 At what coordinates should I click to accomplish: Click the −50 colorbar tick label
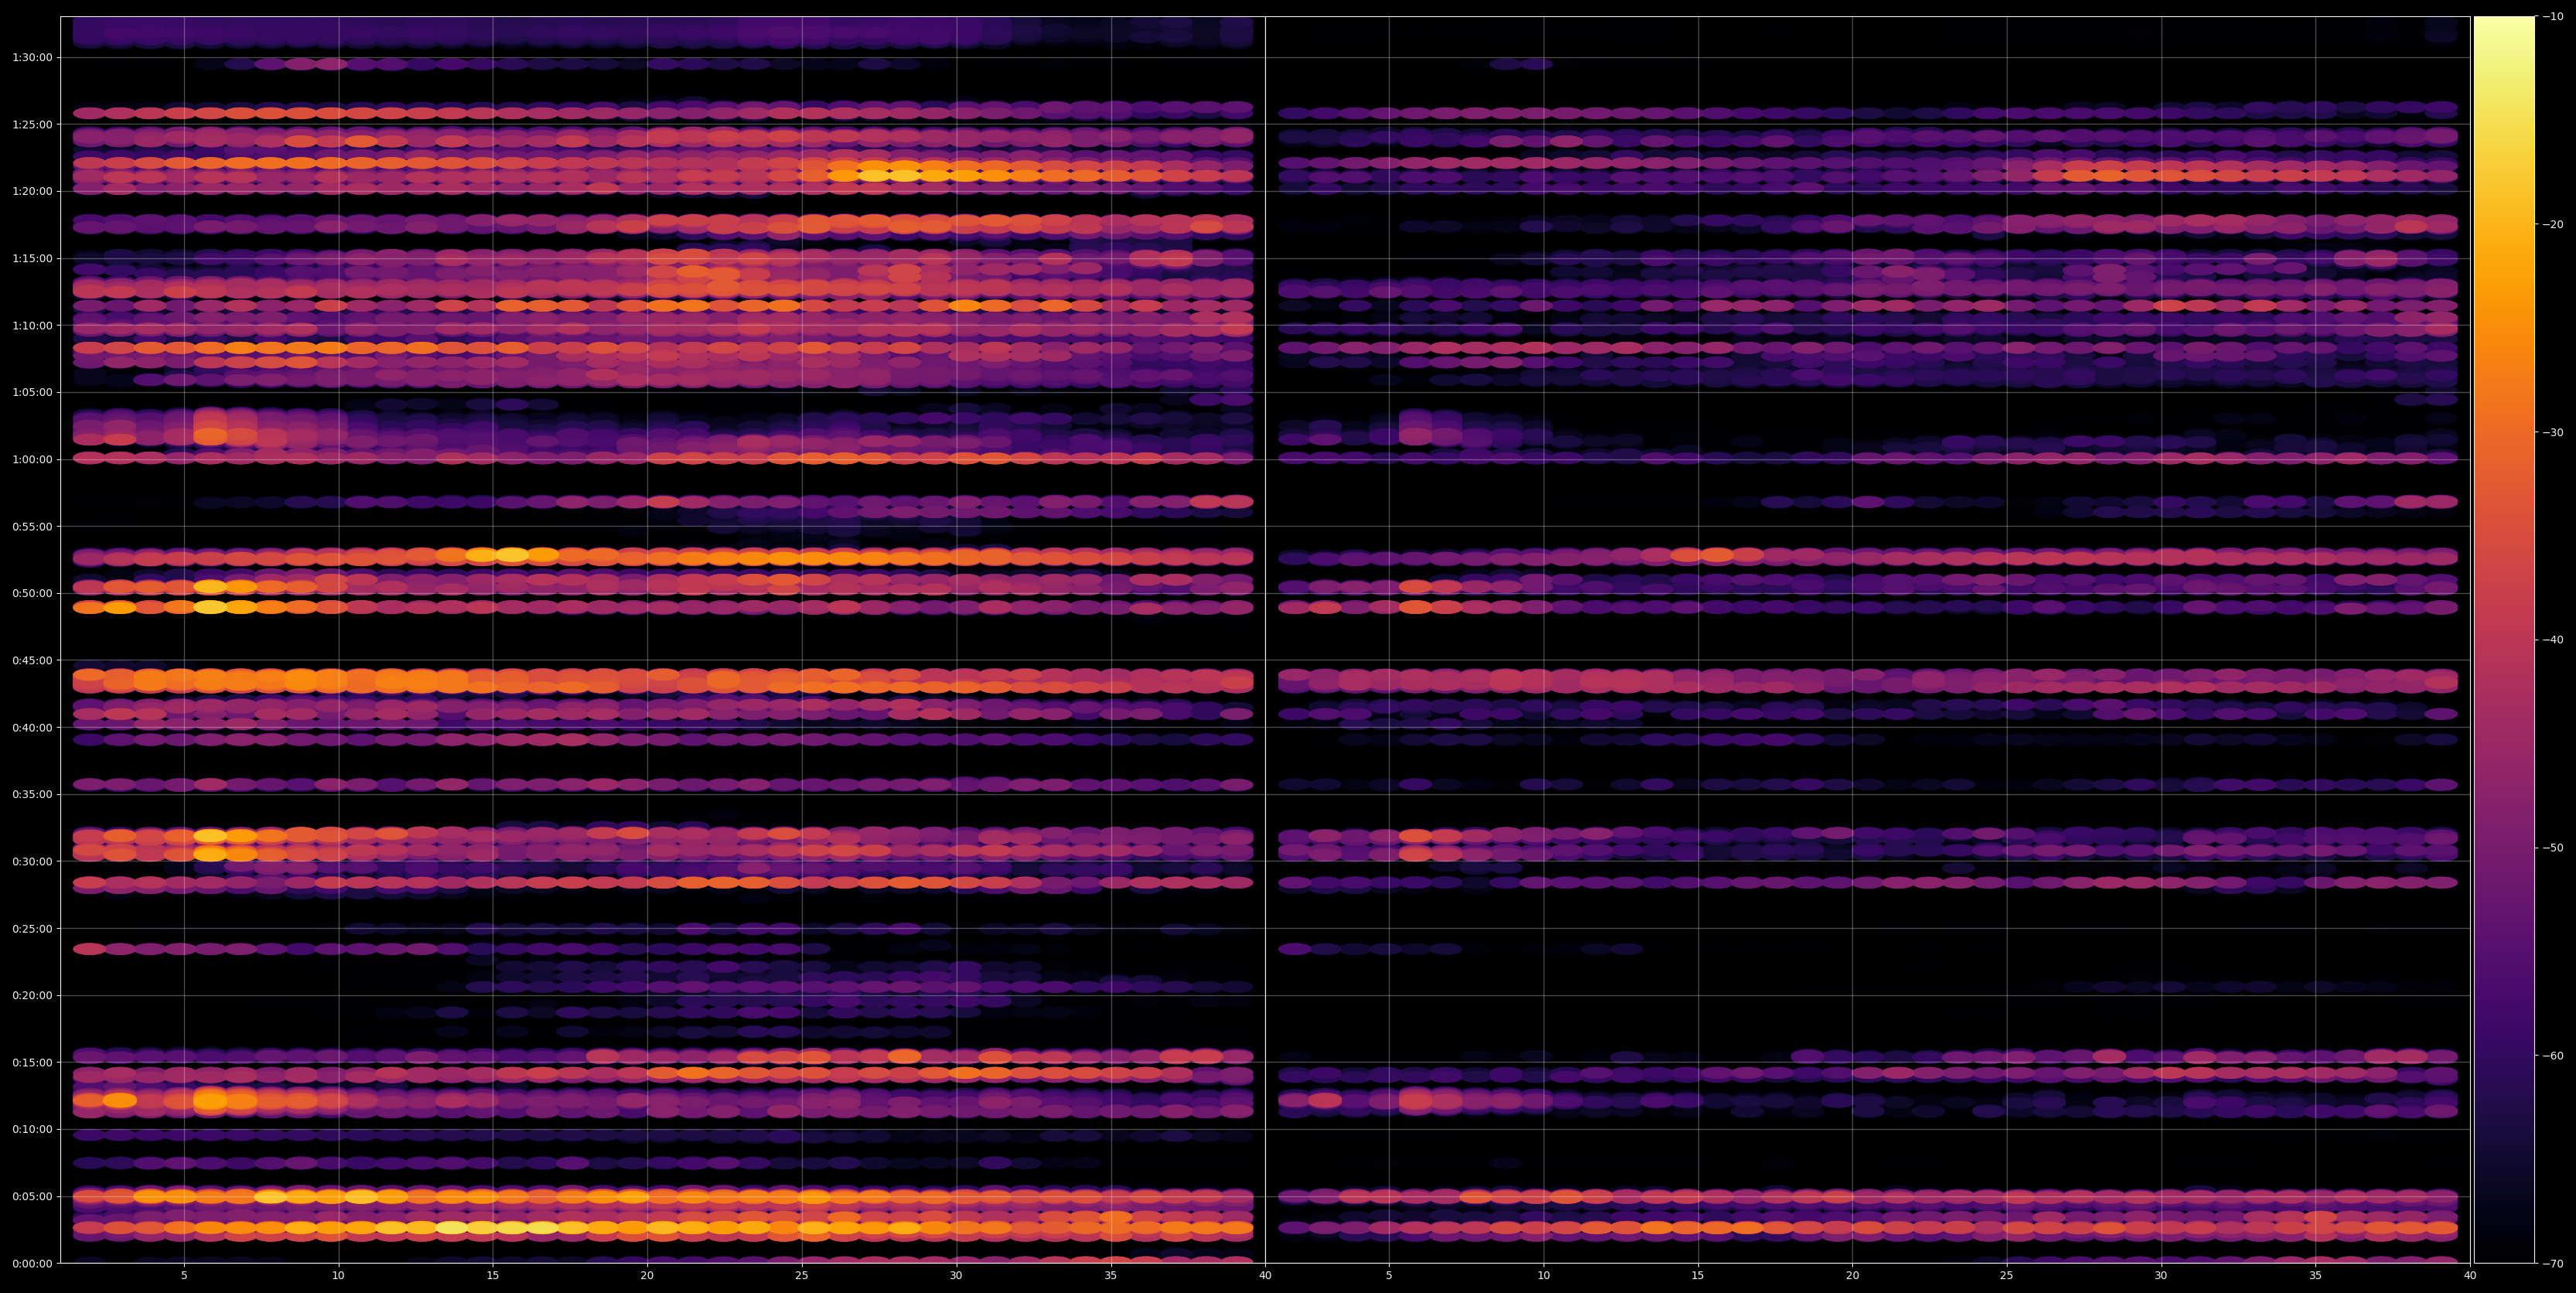tap(2553, 848)
